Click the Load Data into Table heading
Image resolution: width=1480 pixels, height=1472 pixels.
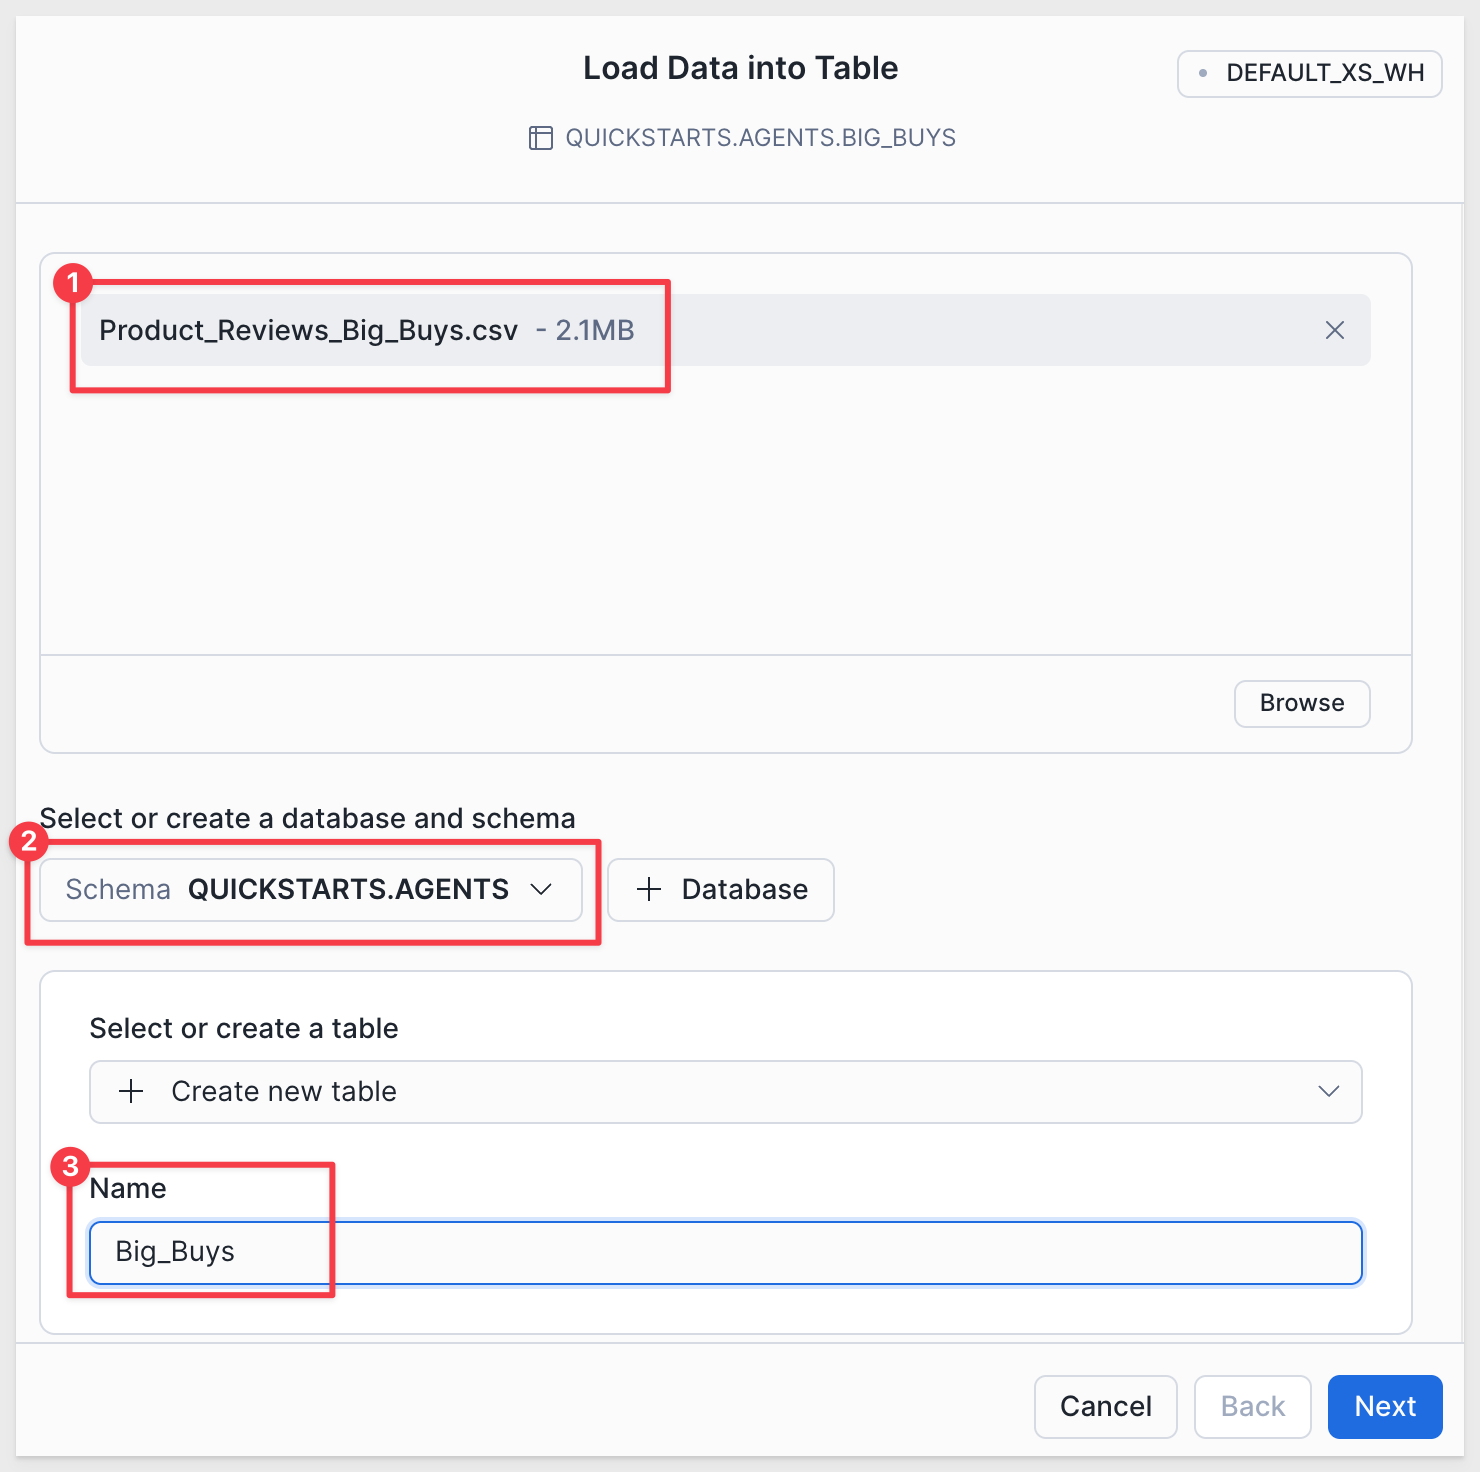pos(740,68)
